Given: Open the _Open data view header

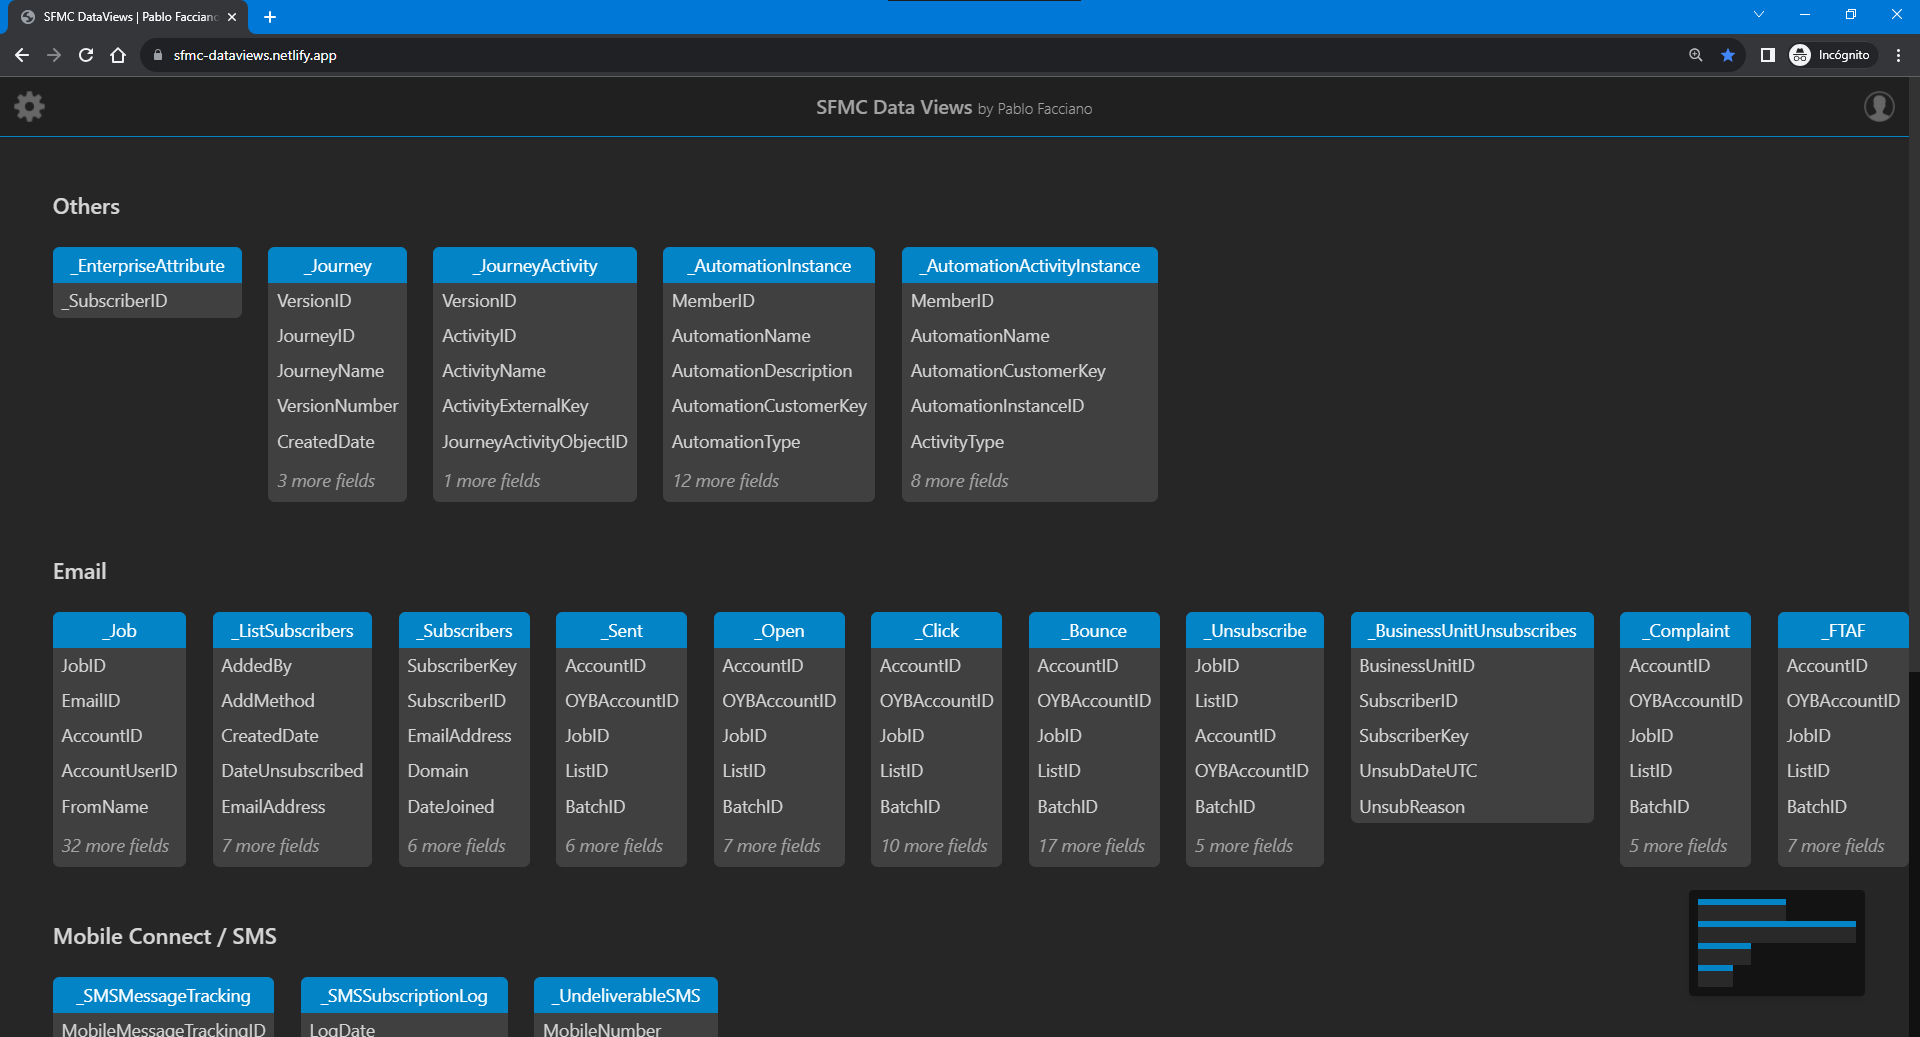Looking at the screenshot, I should pos(779,630).
